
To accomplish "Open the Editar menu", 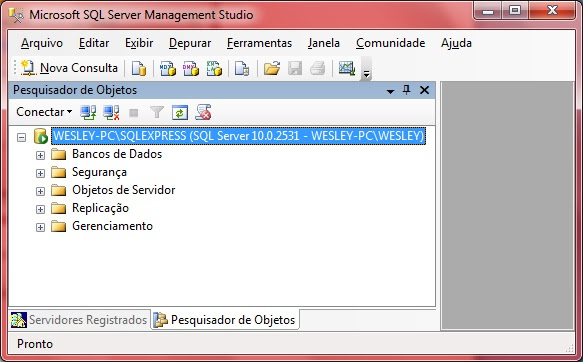I will [x=94, y=43].
